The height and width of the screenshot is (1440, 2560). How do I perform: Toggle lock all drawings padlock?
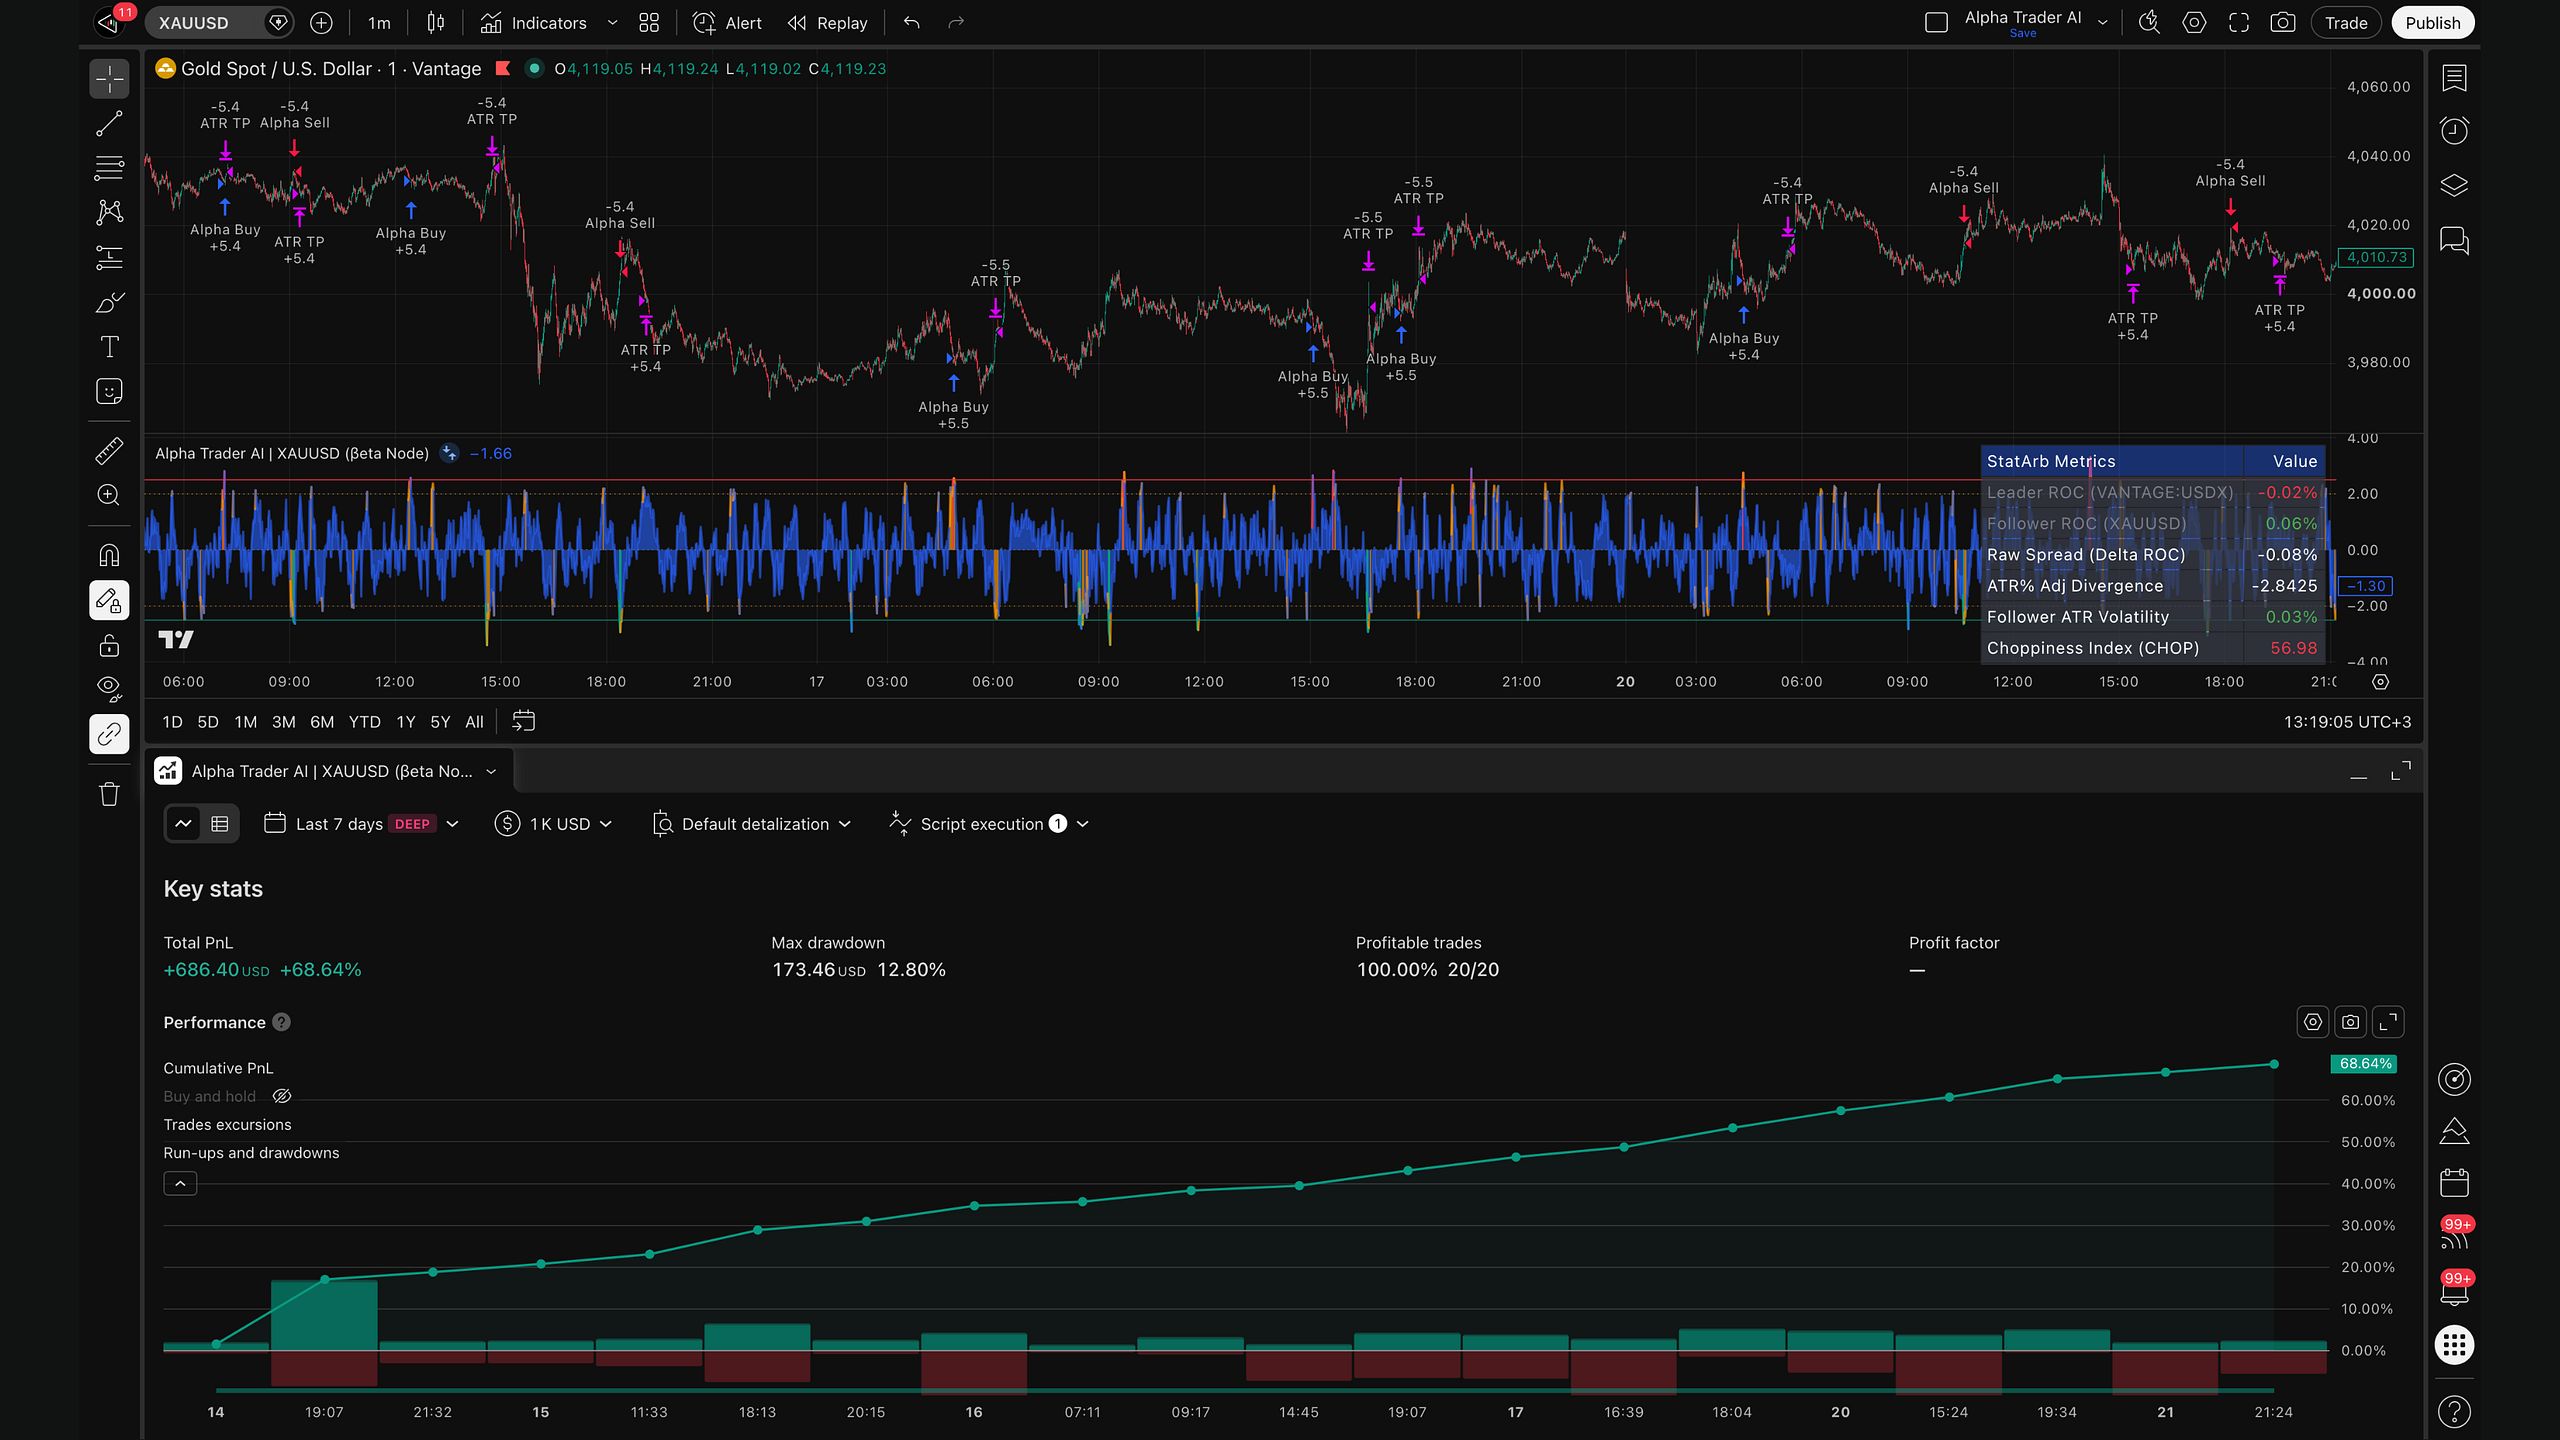point(109,645)
